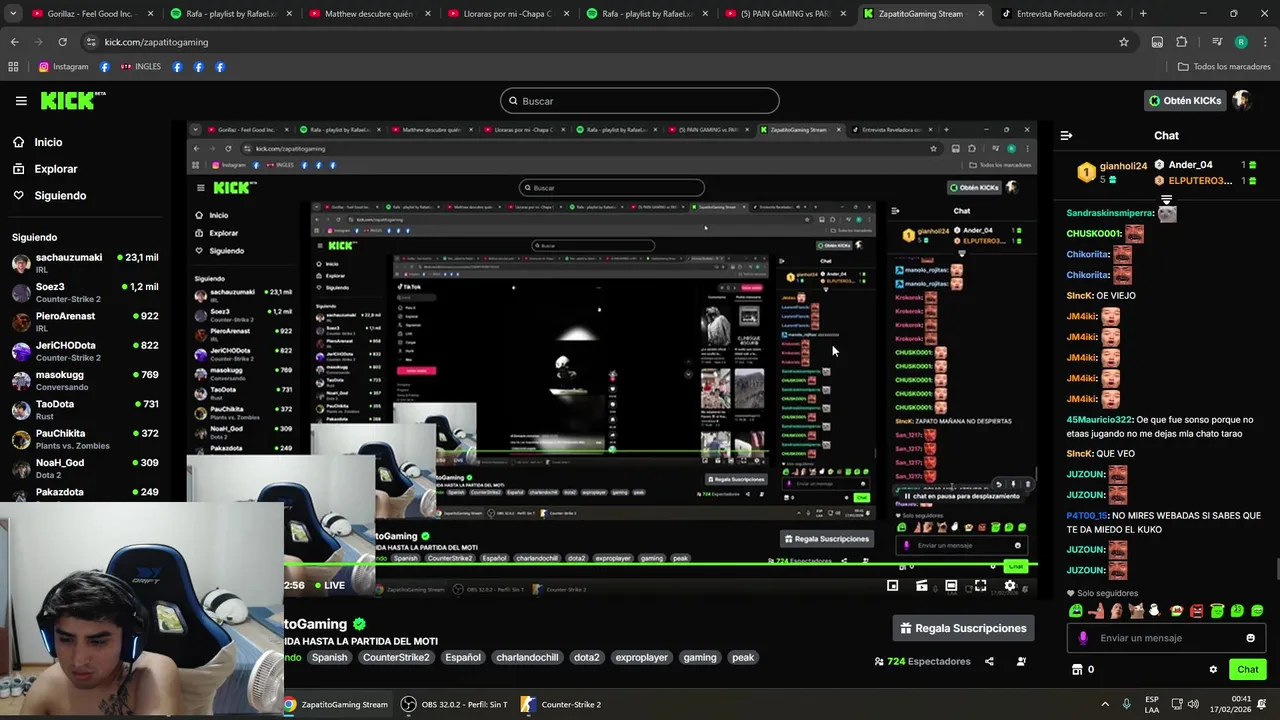Screen dimensions: 1280x720
Task: Create a clip with clapperboard icon
Action: [922, 586]
